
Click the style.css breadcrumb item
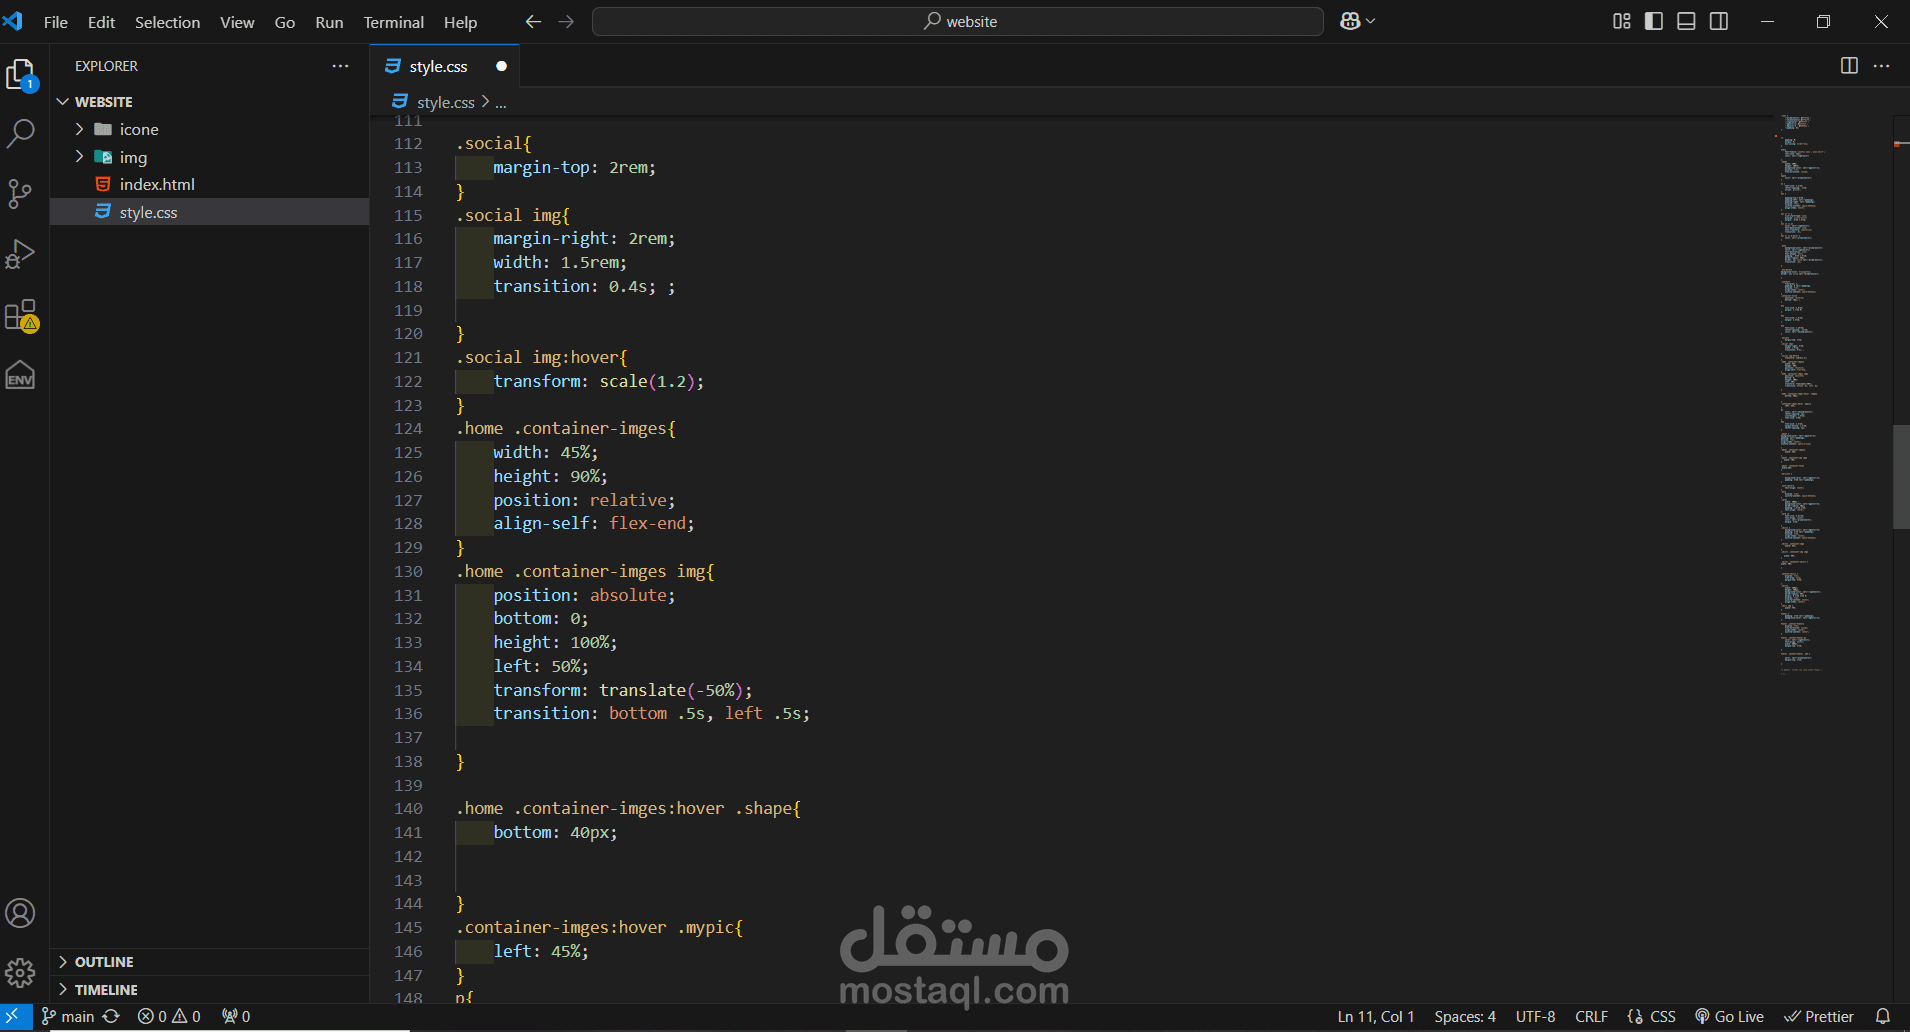[445, 102]
